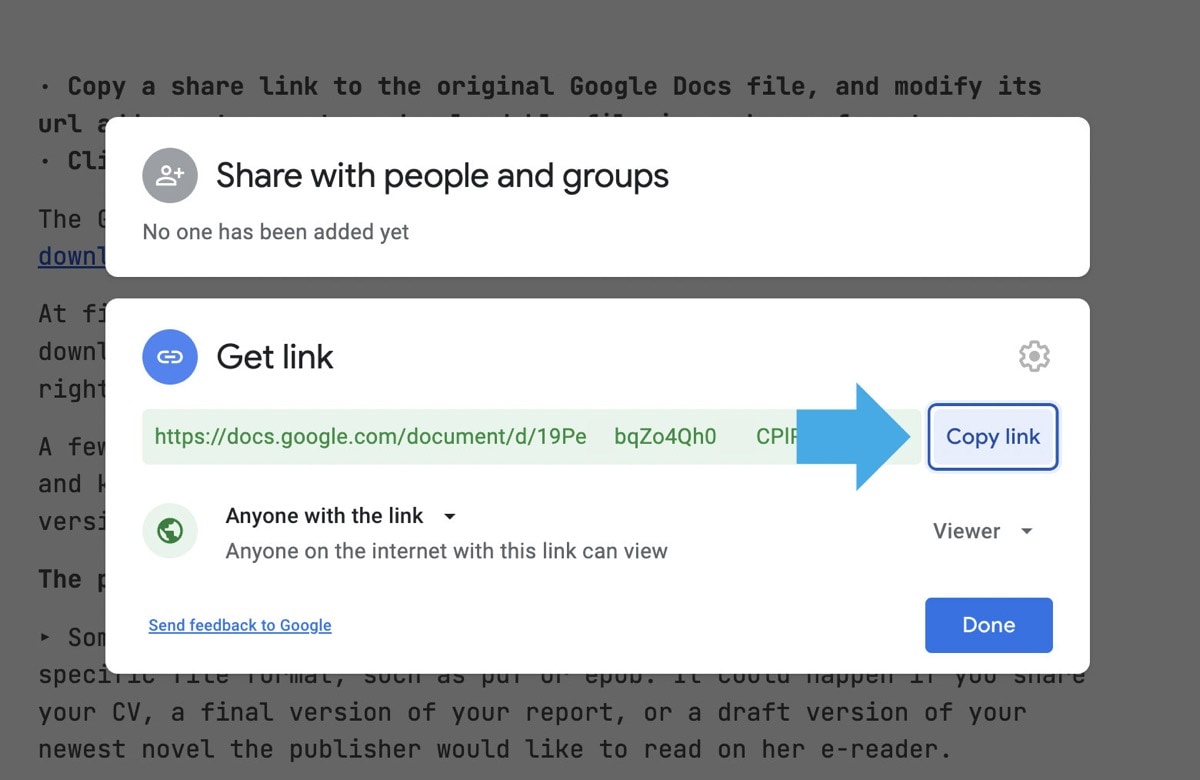Screen dimensions: 1200x780
Task: Click the large blue arrow graphic
Action: 855,436
